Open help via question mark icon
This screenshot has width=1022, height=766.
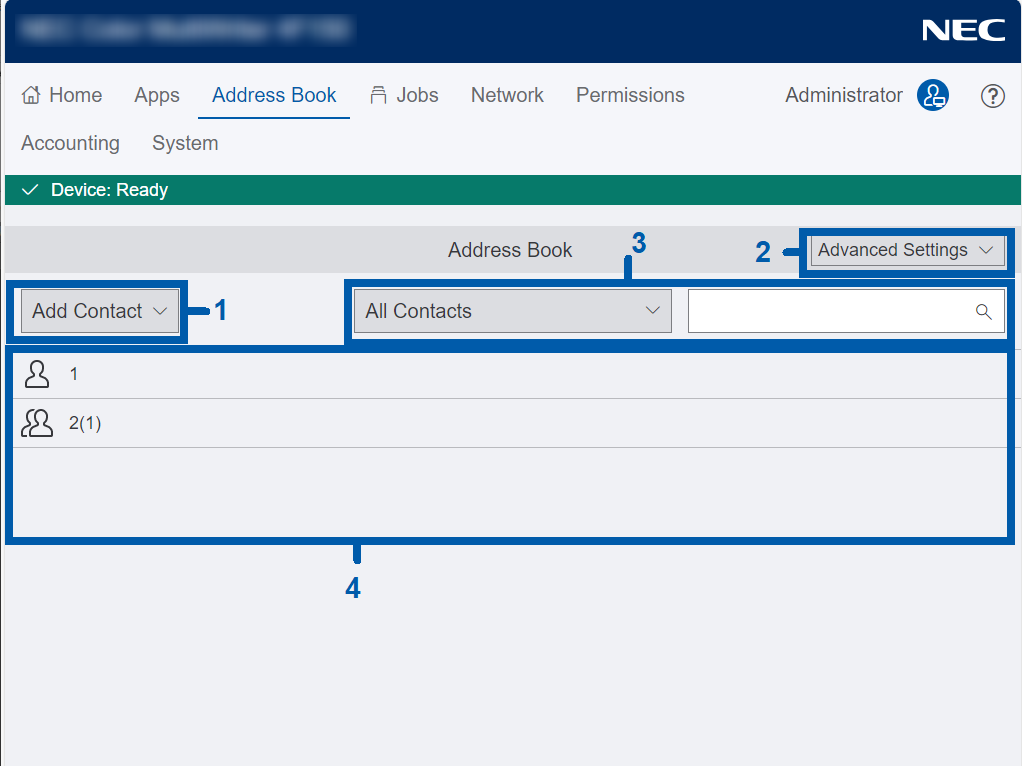992,96
